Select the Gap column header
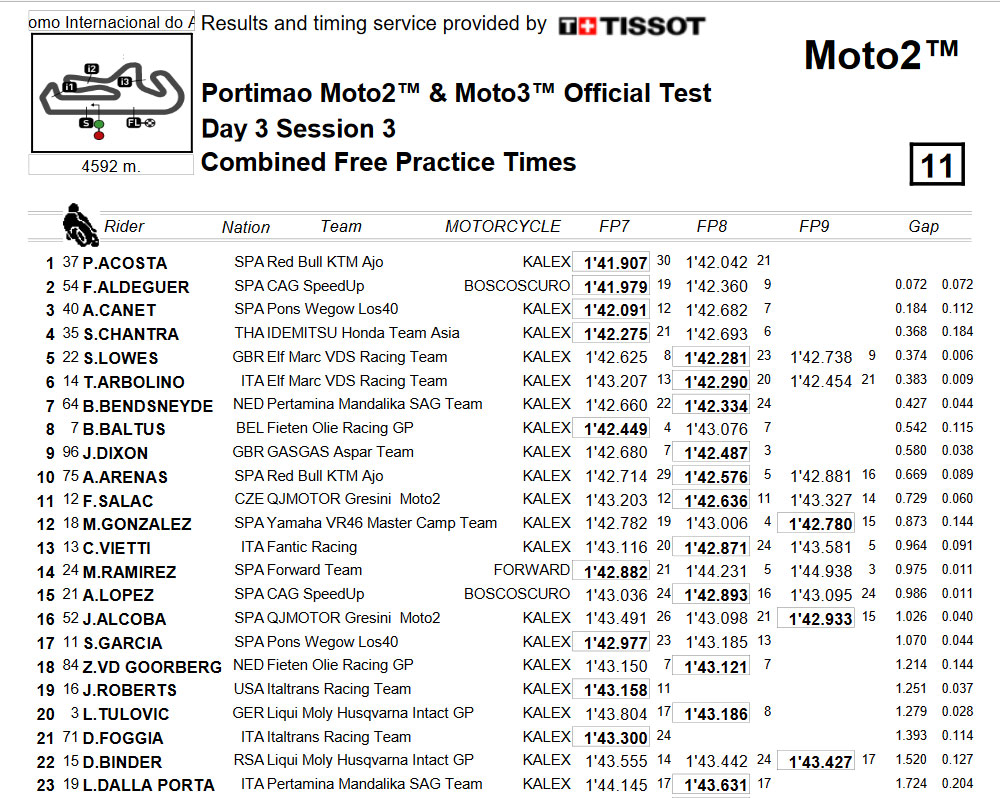The height and width of the screenshot is (798, 1000). [x=923, y=226]
